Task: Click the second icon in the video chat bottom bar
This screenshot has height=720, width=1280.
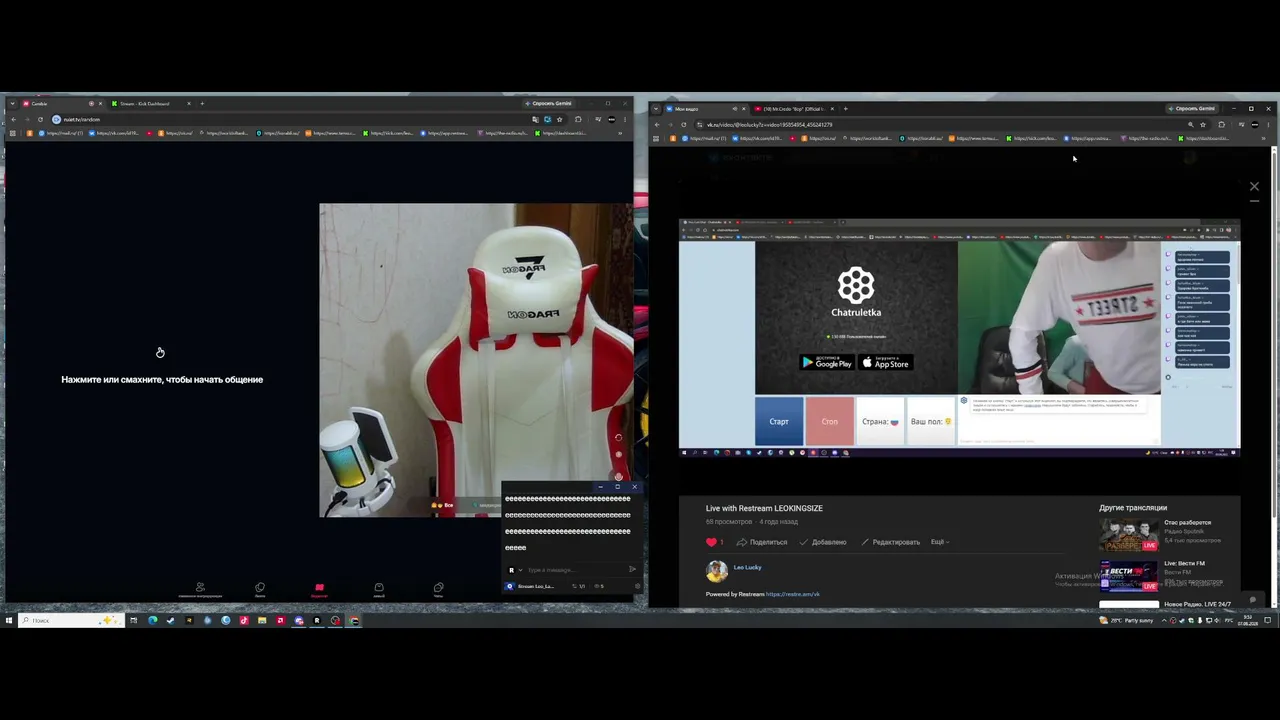Action: coord(260,589)
